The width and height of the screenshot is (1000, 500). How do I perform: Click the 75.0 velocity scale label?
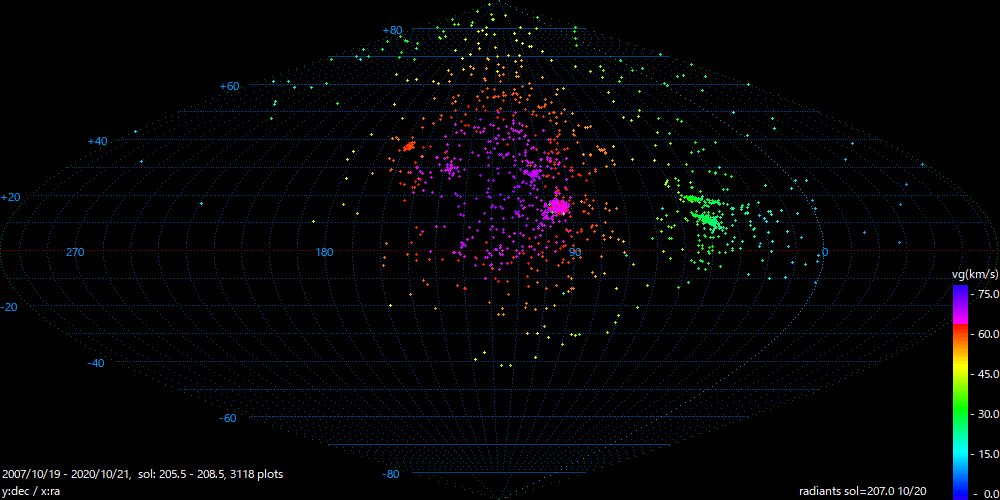(x=987, y=294)
